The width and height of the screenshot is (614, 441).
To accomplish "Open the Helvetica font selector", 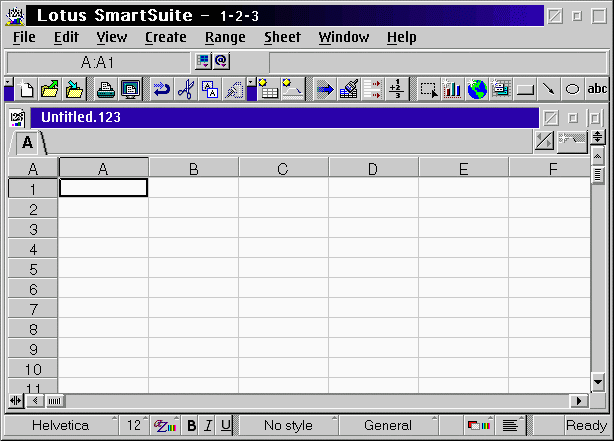I will (61, 425).
